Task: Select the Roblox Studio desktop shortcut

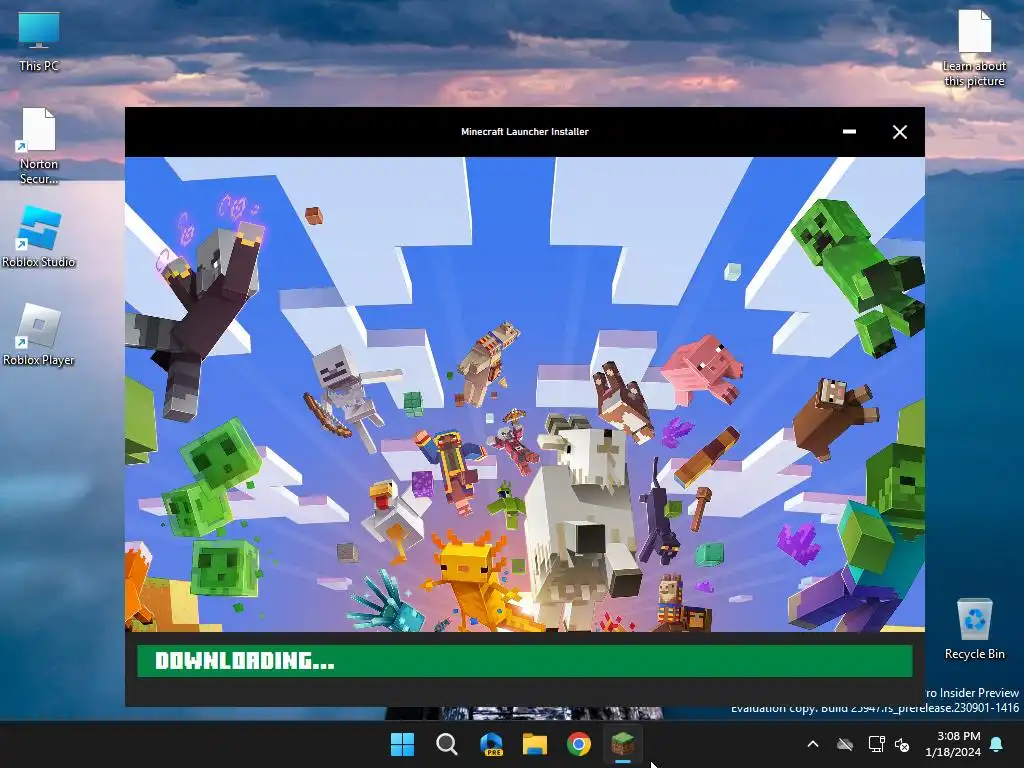Action: (x=39, y=237)
